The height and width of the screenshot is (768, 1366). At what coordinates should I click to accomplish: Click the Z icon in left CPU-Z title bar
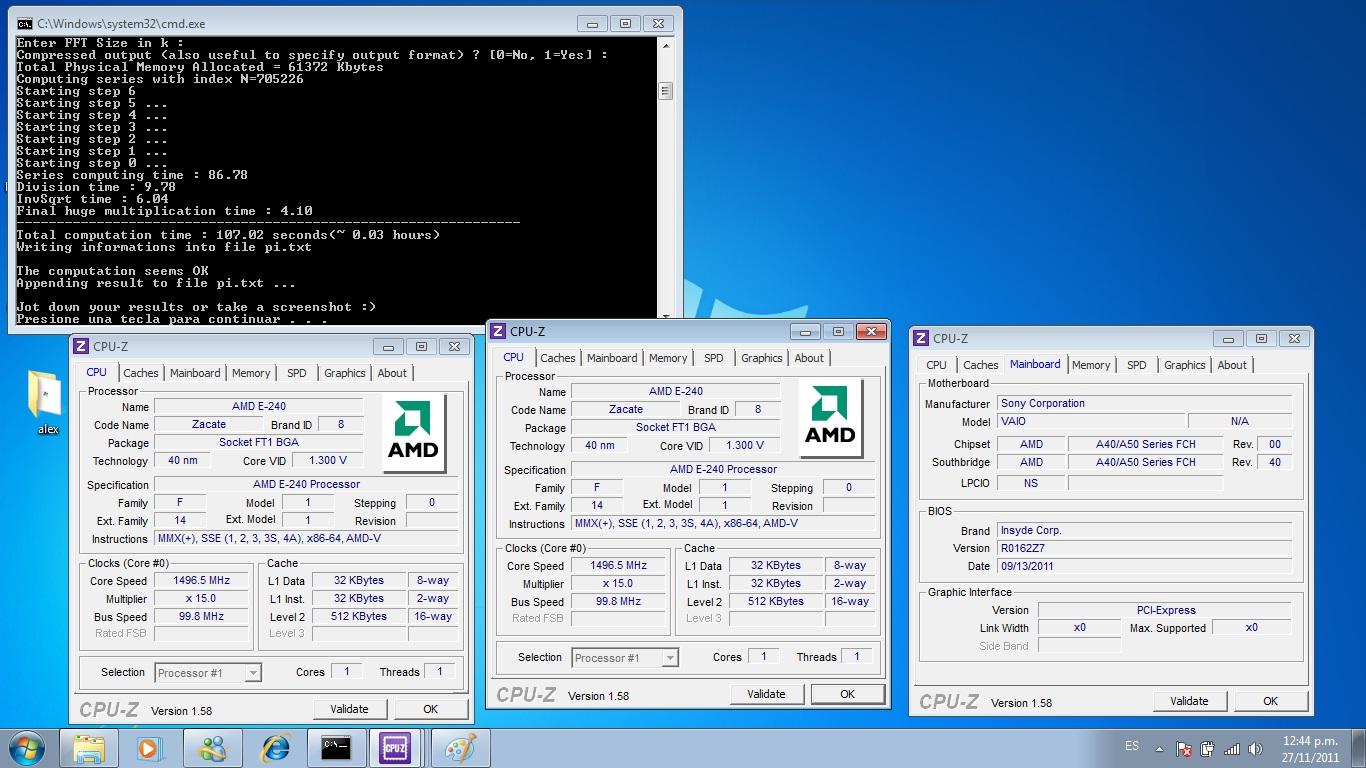[81, 346]
